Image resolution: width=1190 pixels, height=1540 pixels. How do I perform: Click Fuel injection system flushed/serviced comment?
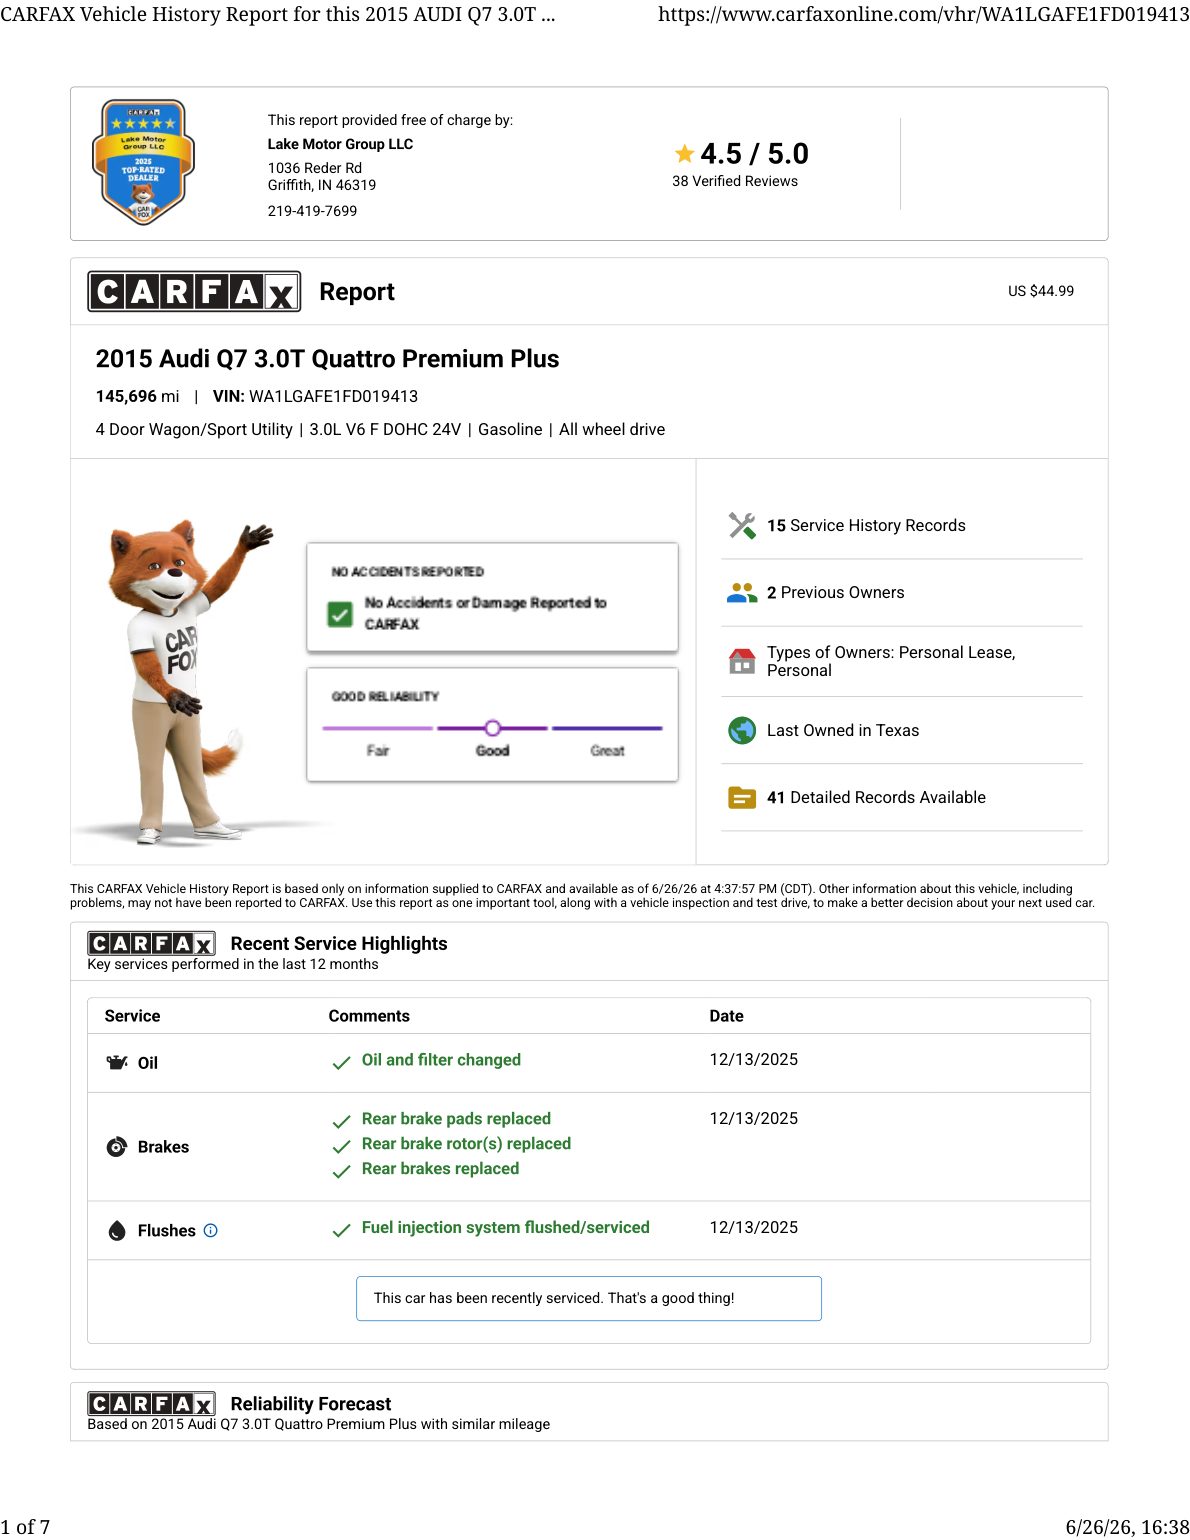pyautogui.click(x=505, y=1228)
